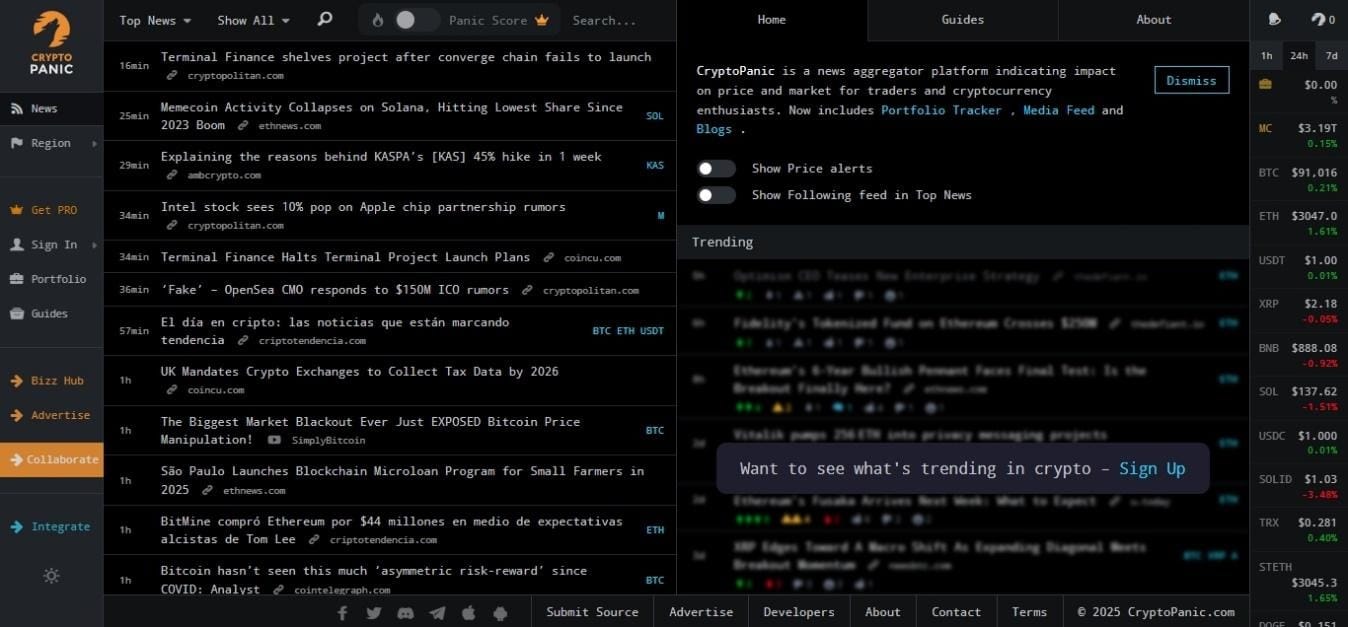Image resolution: width=1348 pixels, height=627 pixels.
Task: Turn on Show Following feed toggle
Action: (716, 195)
